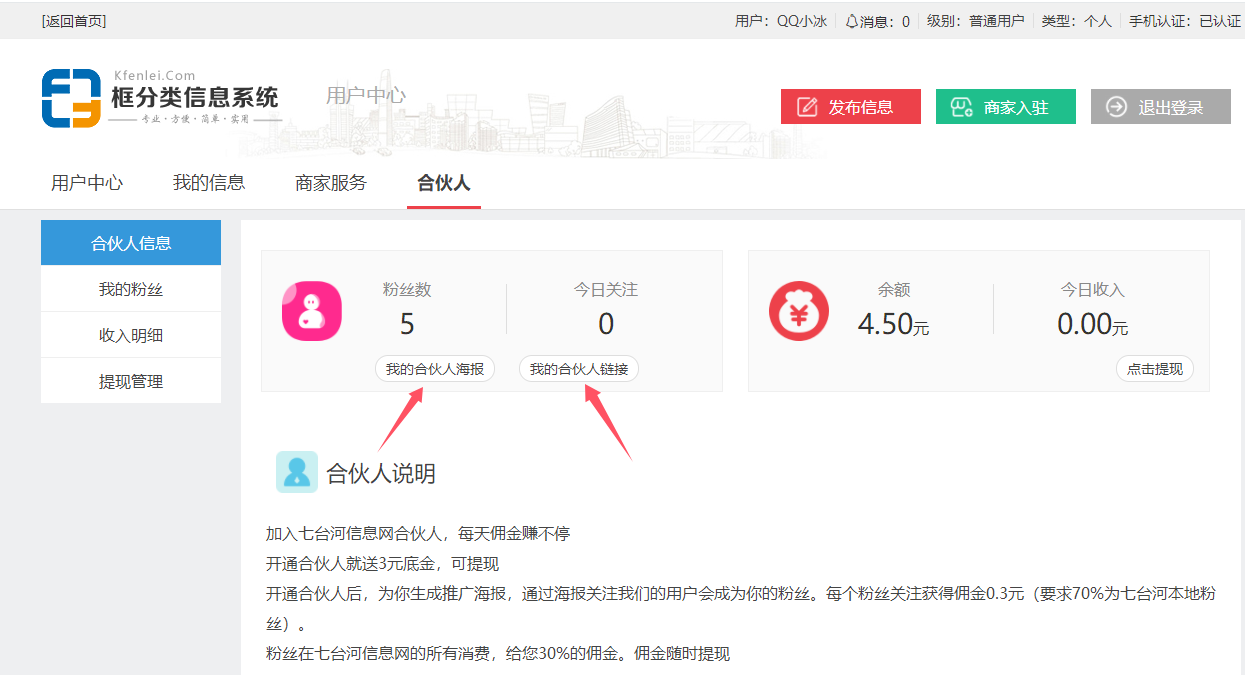The height and width of the screenshot is (675, 1245).
Task: Select 合伙人信息 in the sidebar
Action: (131, 243)
